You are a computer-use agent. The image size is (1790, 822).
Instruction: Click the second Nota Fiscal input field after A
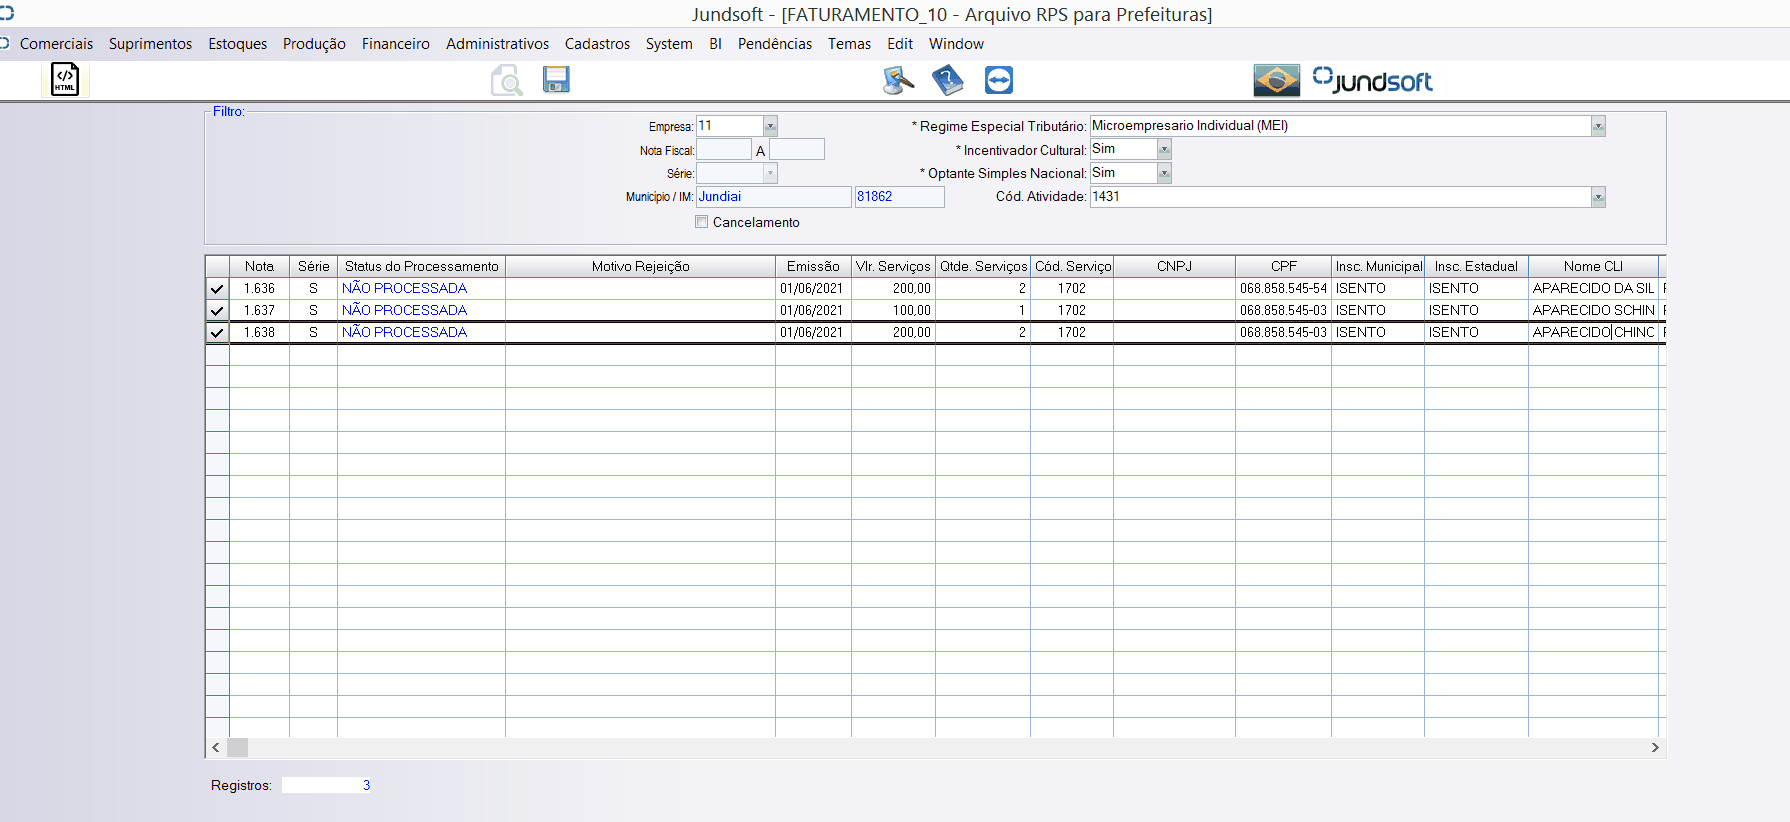click(797, 150)
